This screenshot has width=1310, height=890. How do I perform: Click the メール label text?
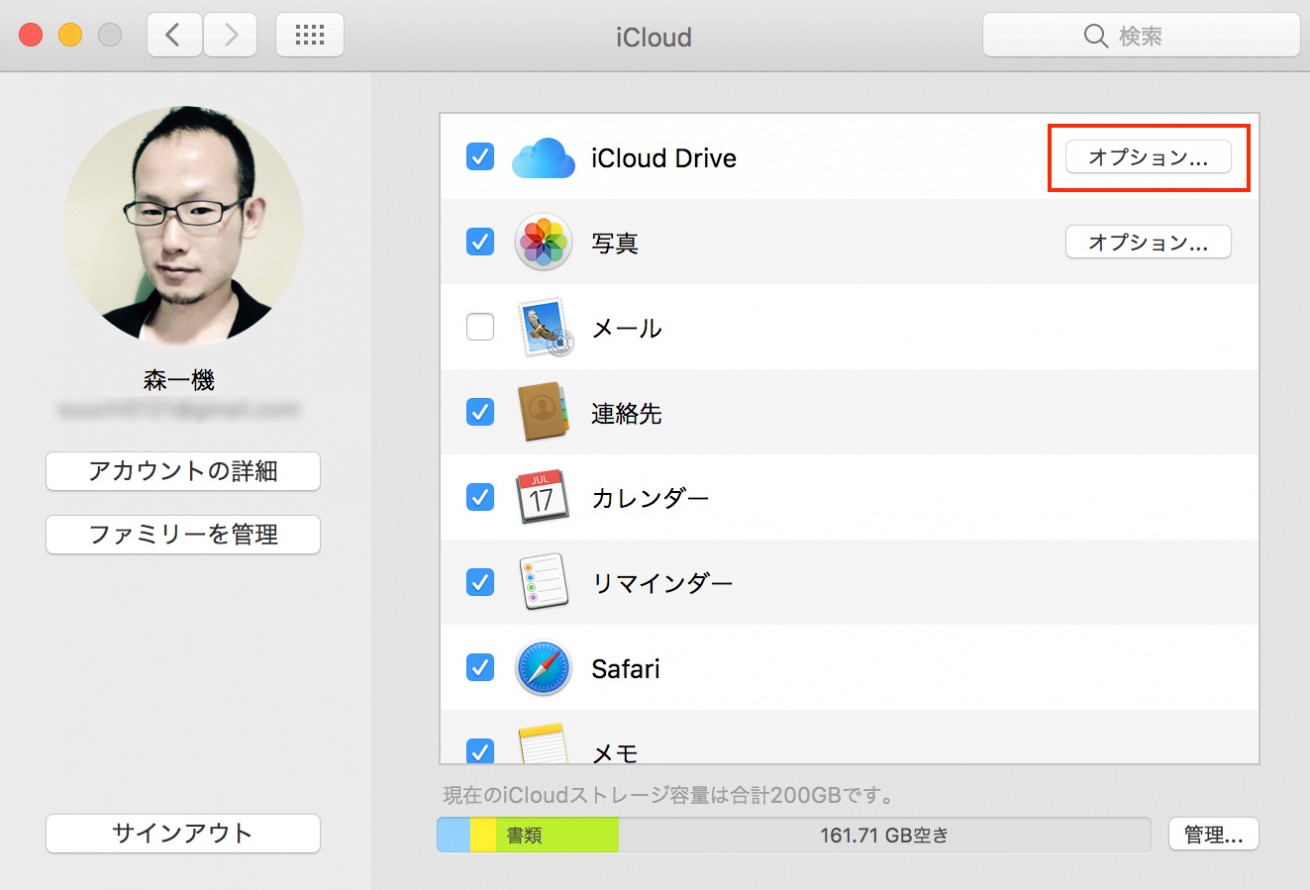pyautogui.click(x=627, y=328)
